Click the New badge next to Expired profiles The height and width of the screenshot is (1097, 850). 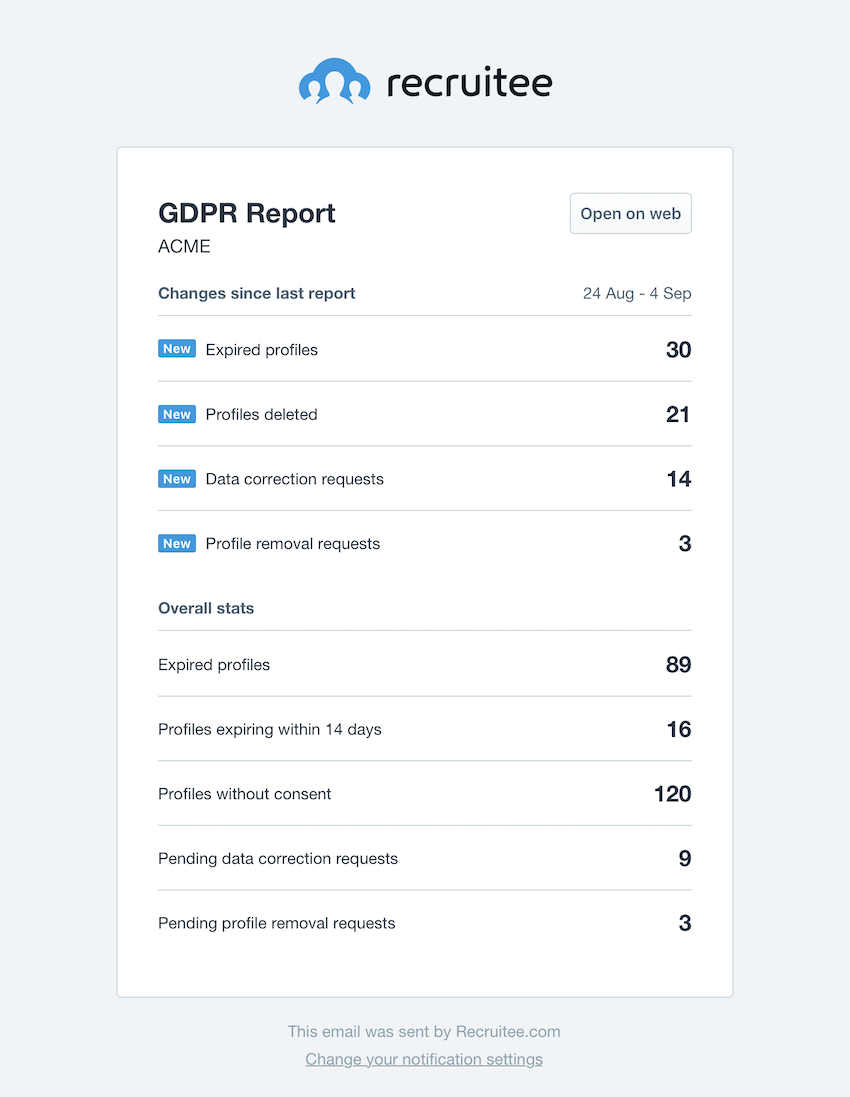coord(177,349)
